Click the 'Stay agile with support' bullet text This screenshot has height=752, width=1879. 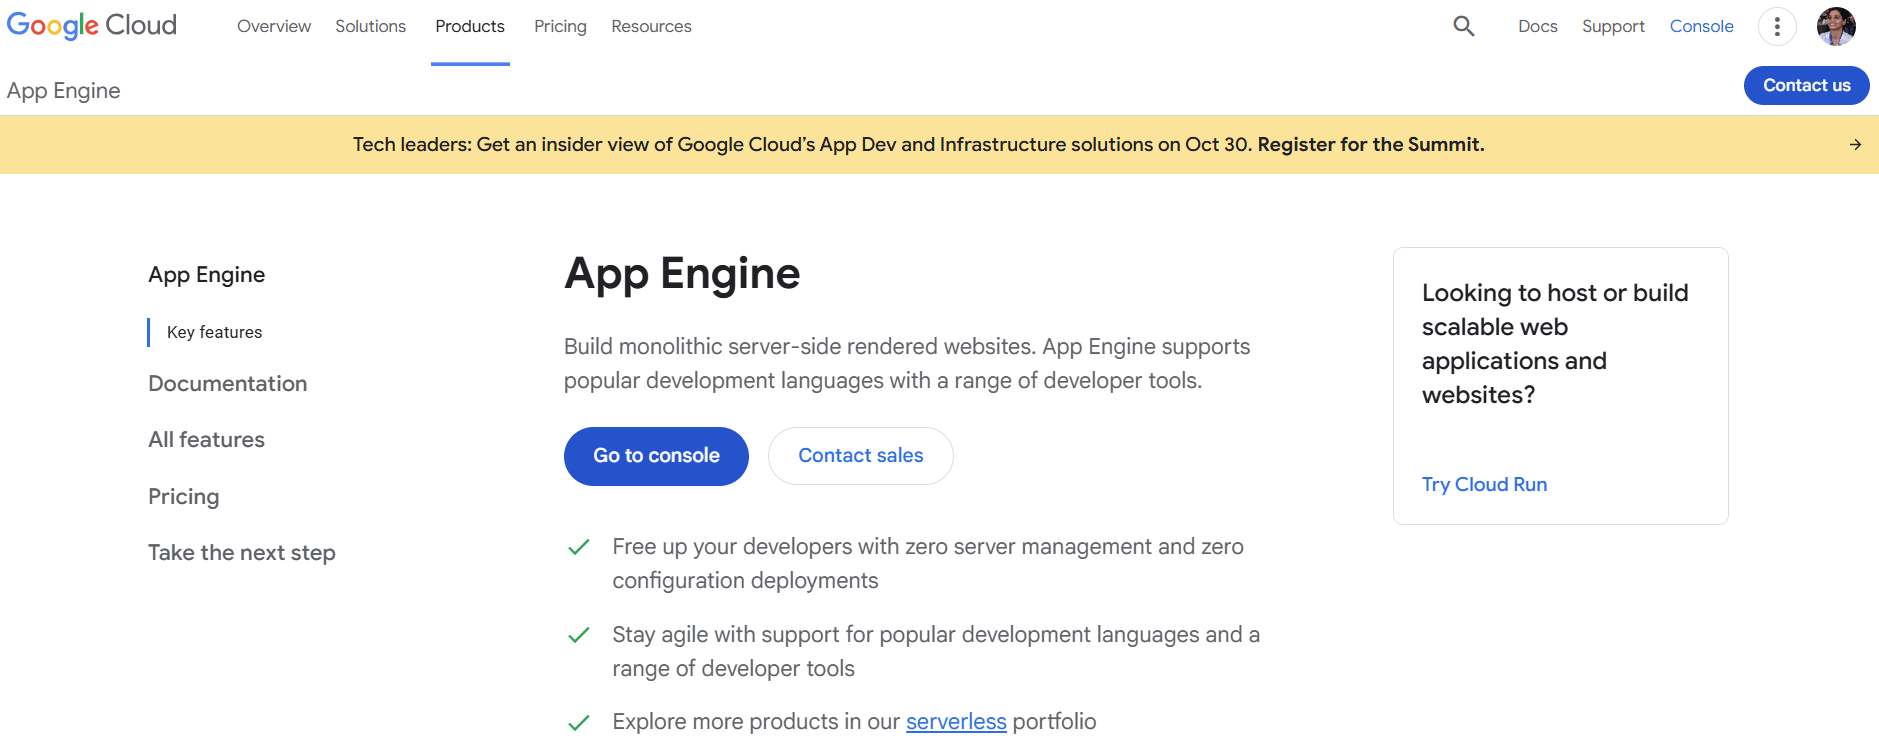(936, 652)
